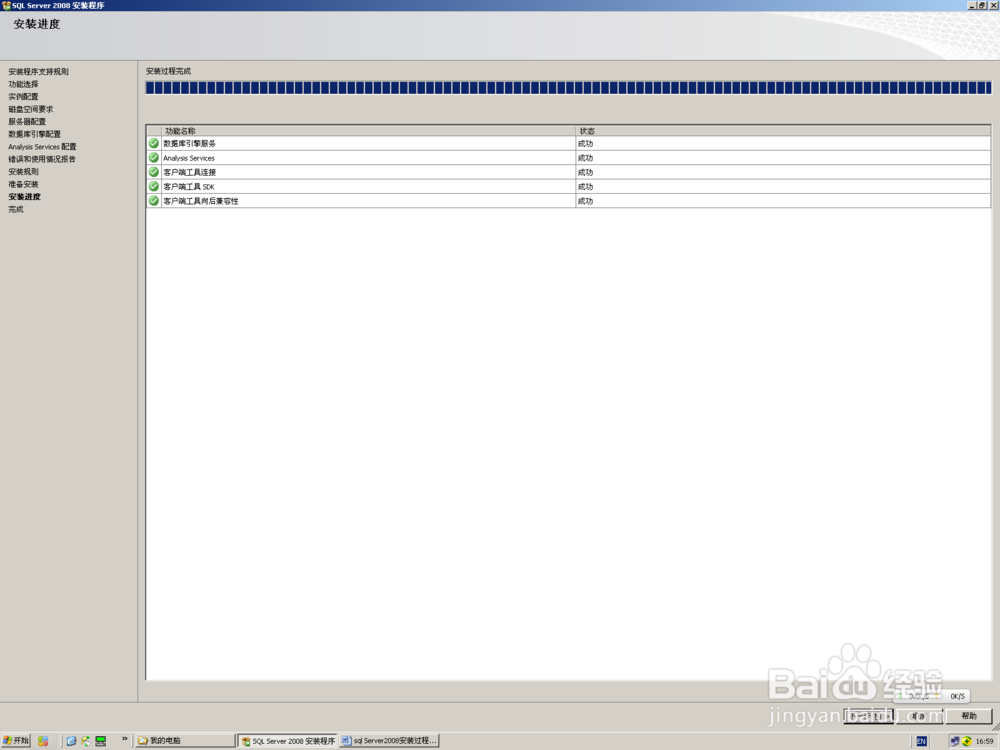Click the green check icon for Analysis Services

tap(154, 158)
